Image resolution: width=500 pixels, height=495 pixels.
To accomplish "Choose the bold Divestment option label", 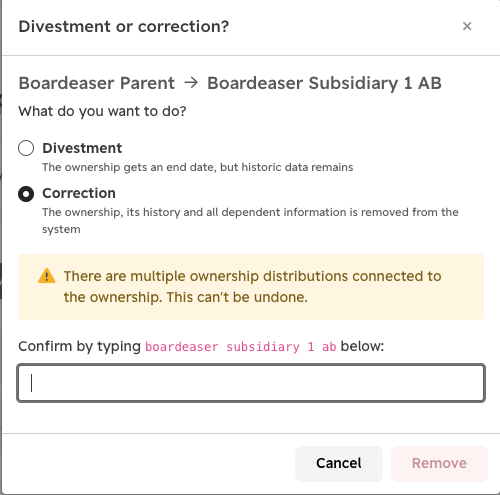I will tap(82, 148).
